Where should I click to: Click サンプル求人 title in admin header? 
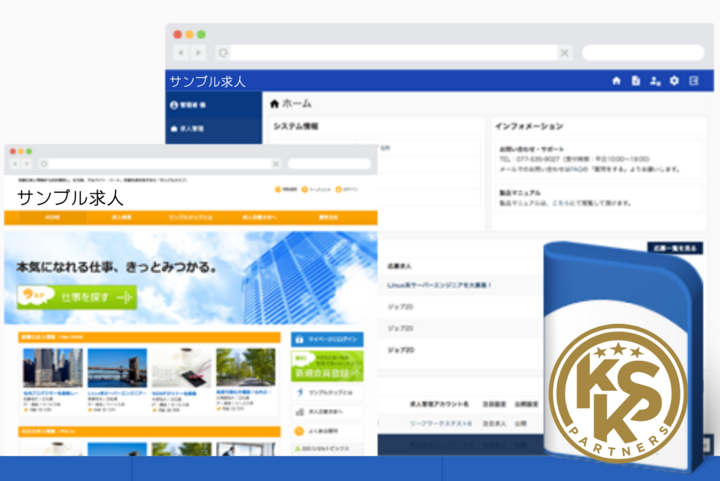[x=208, y=82]
